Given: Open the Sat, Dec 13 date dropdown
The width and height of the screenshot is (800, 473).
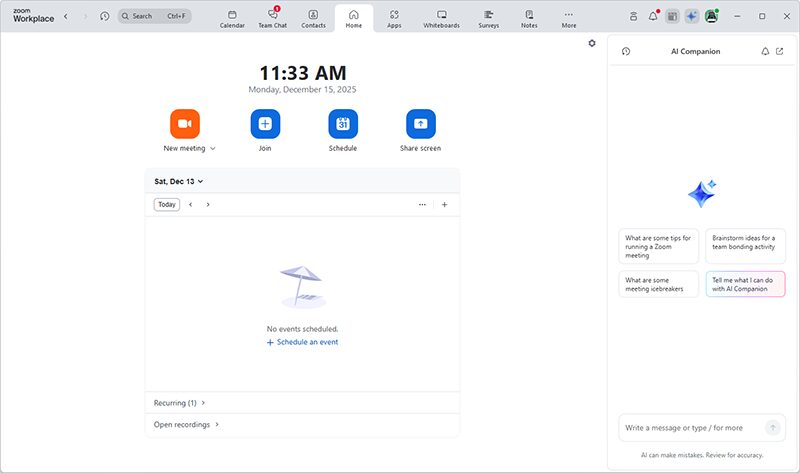Looking at the screenshot, I should coord(179,181).
